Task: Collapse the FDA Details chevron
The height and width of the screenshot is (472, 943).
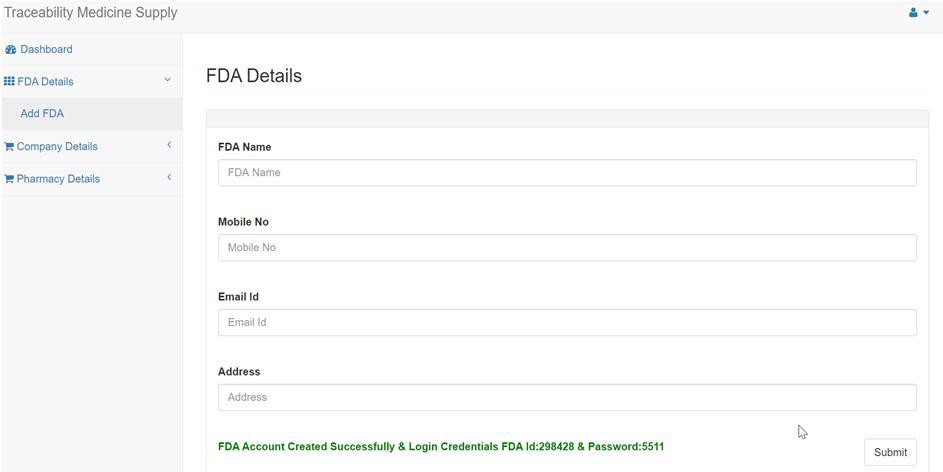Action: (168, 80)
